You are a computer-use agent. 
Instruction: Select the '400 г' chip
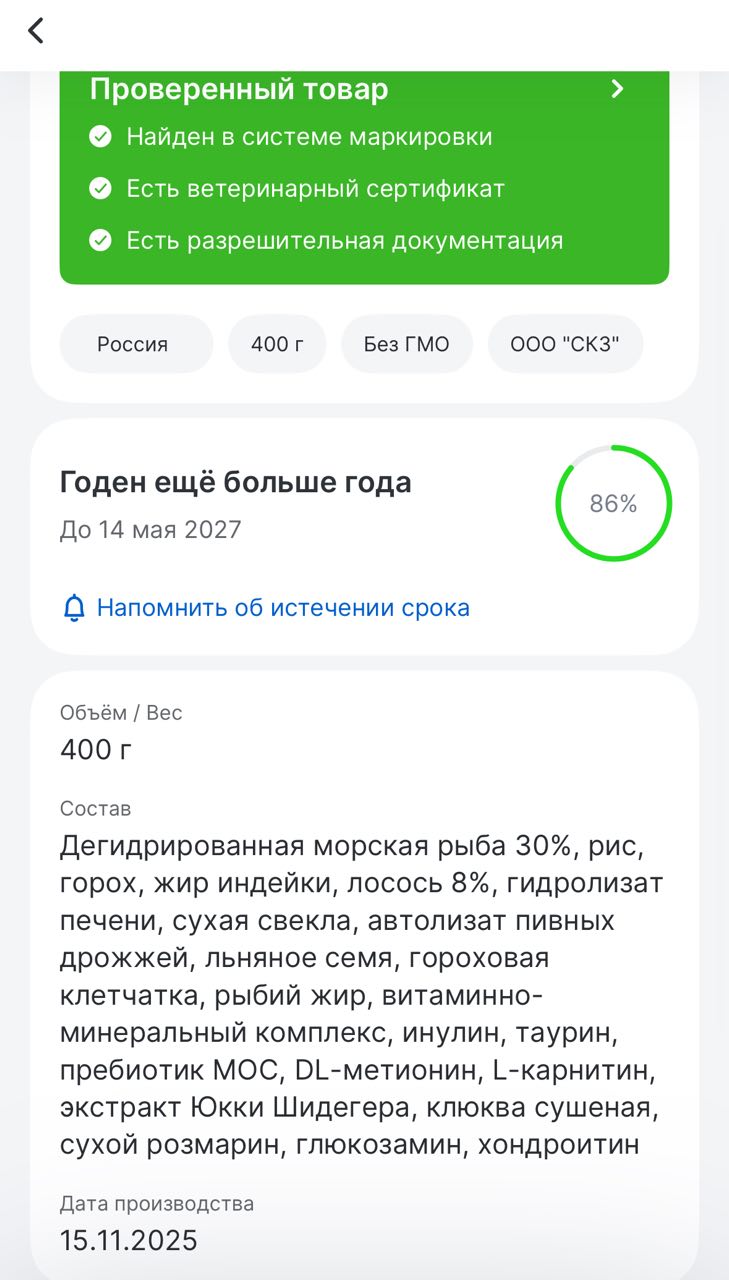[275, 345]
